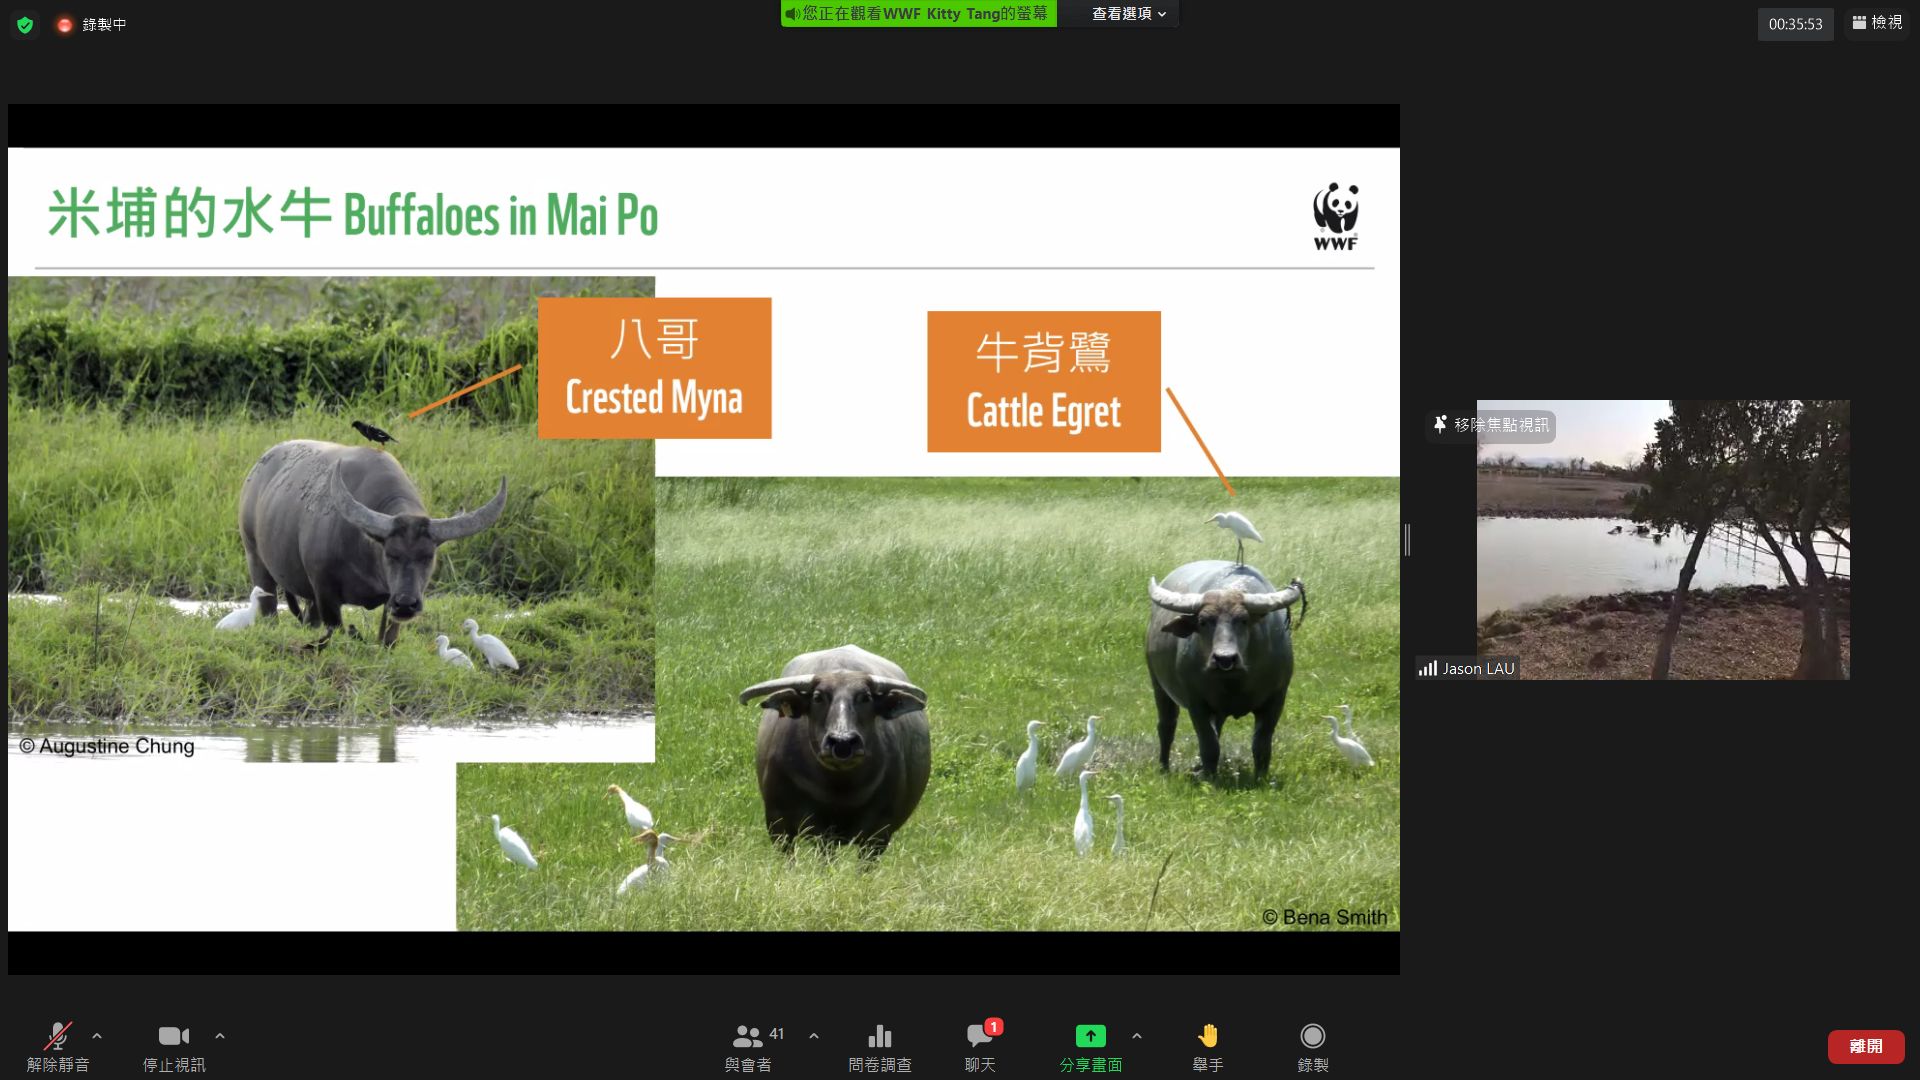Viewport: 1920px width, 1080px height.
Task: Expand video options arrow
Action: coord(220,1036)
